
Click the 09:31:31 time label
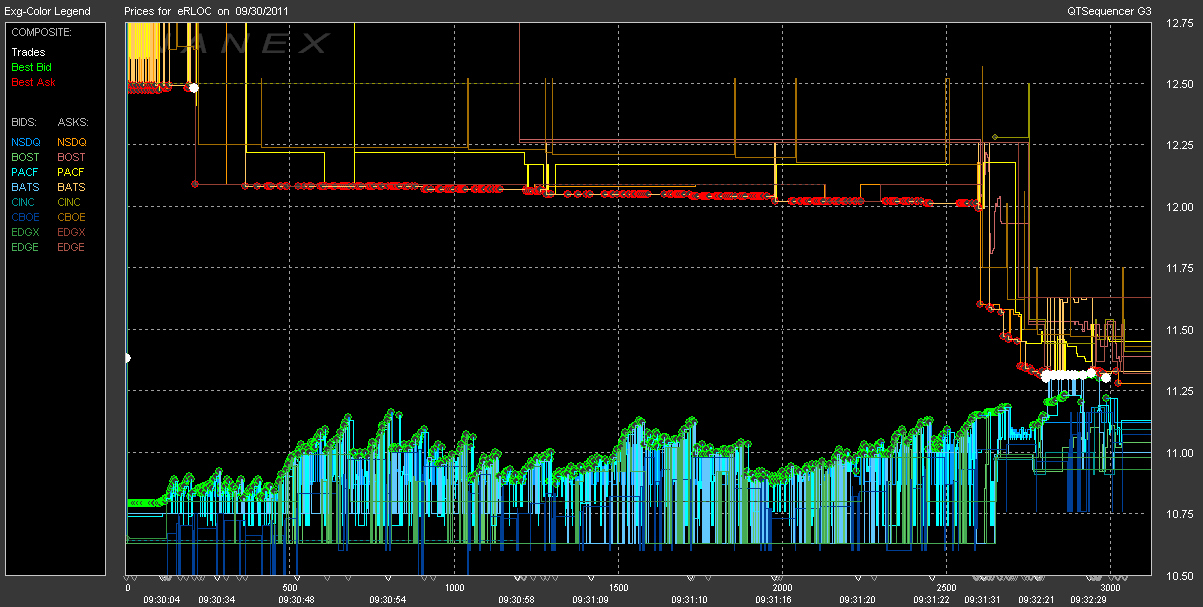coord(984,599)
